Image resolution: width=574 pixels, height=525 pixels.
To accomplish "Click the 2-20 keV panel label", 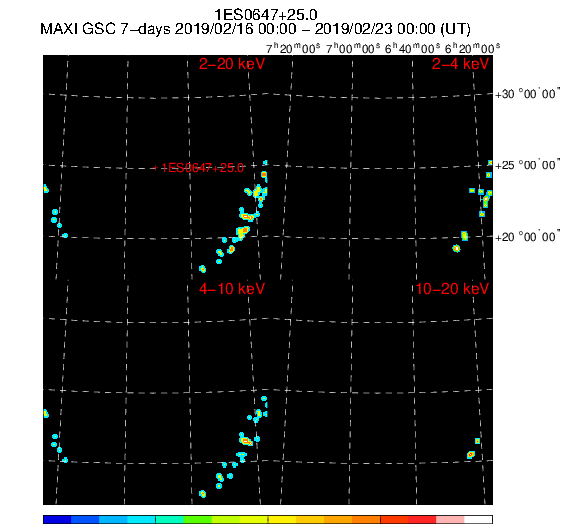I will click(232, 64).
